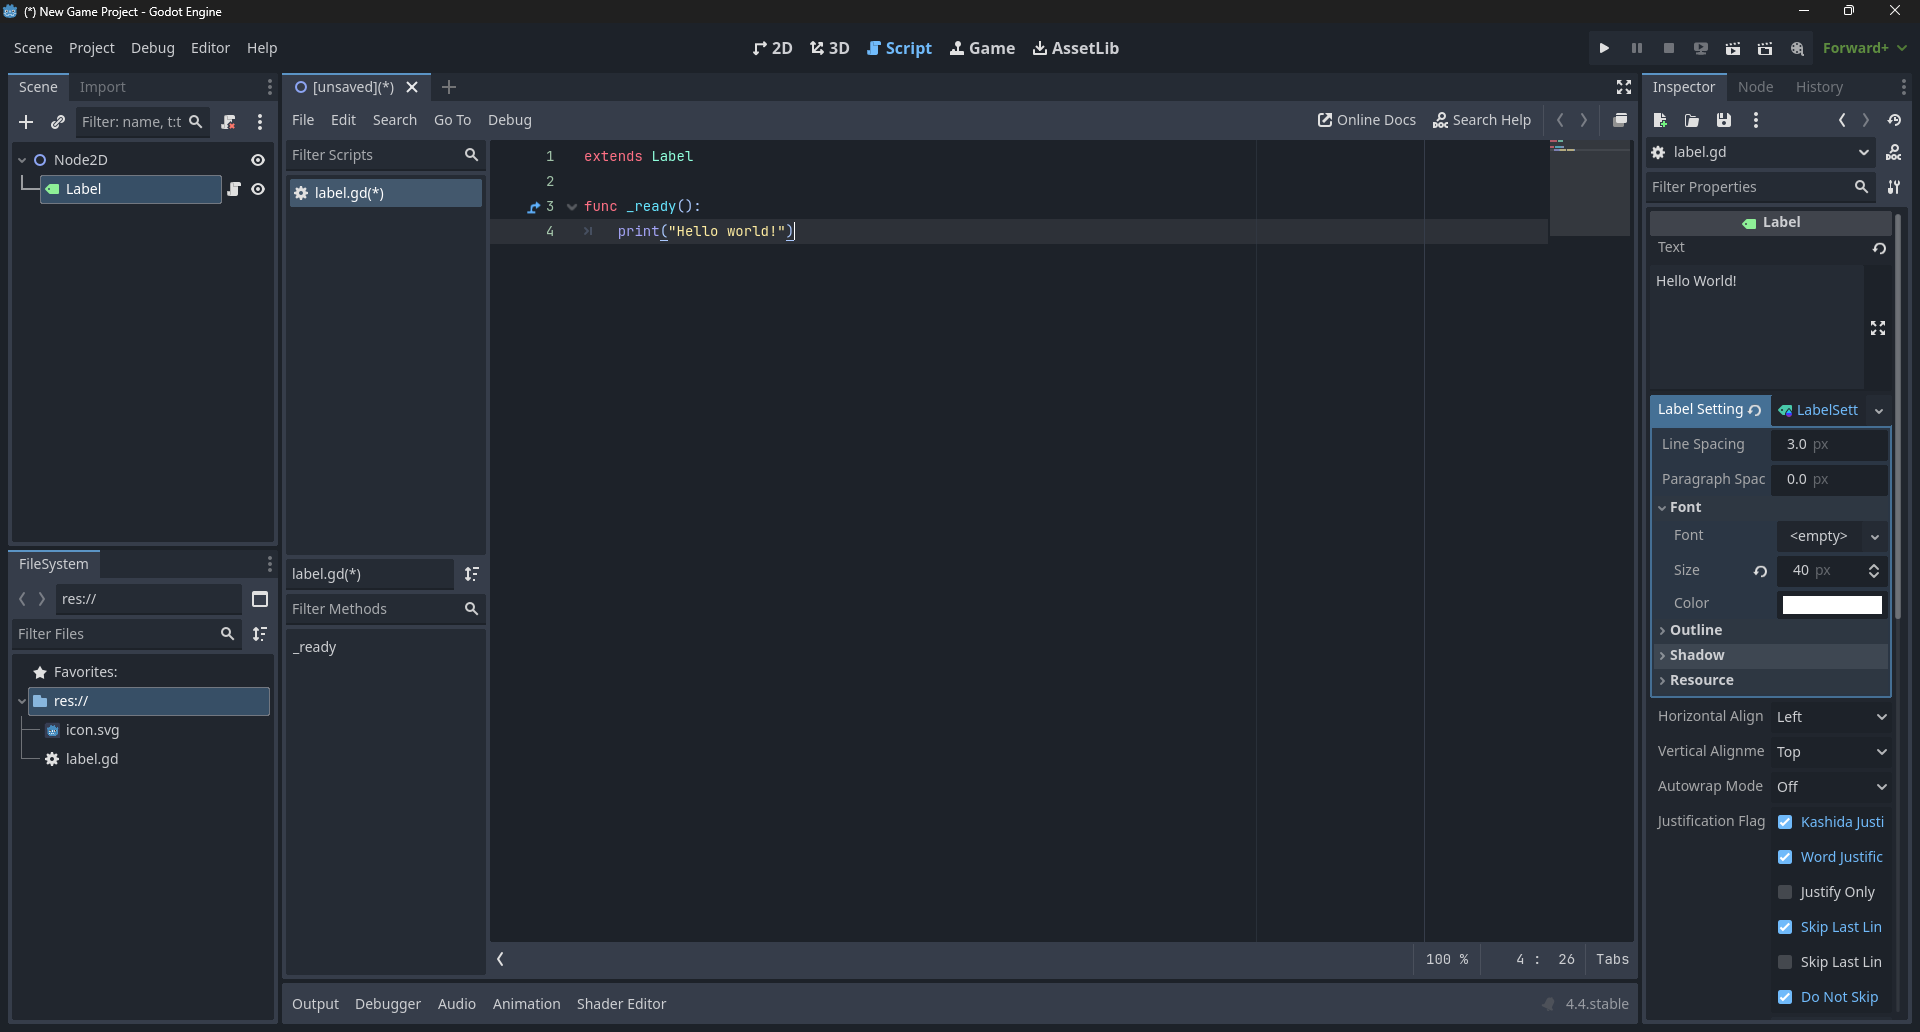Save the current resource in Inspector
The height and width of the screenshot is (1032, 1920).
click(1724, 120)
